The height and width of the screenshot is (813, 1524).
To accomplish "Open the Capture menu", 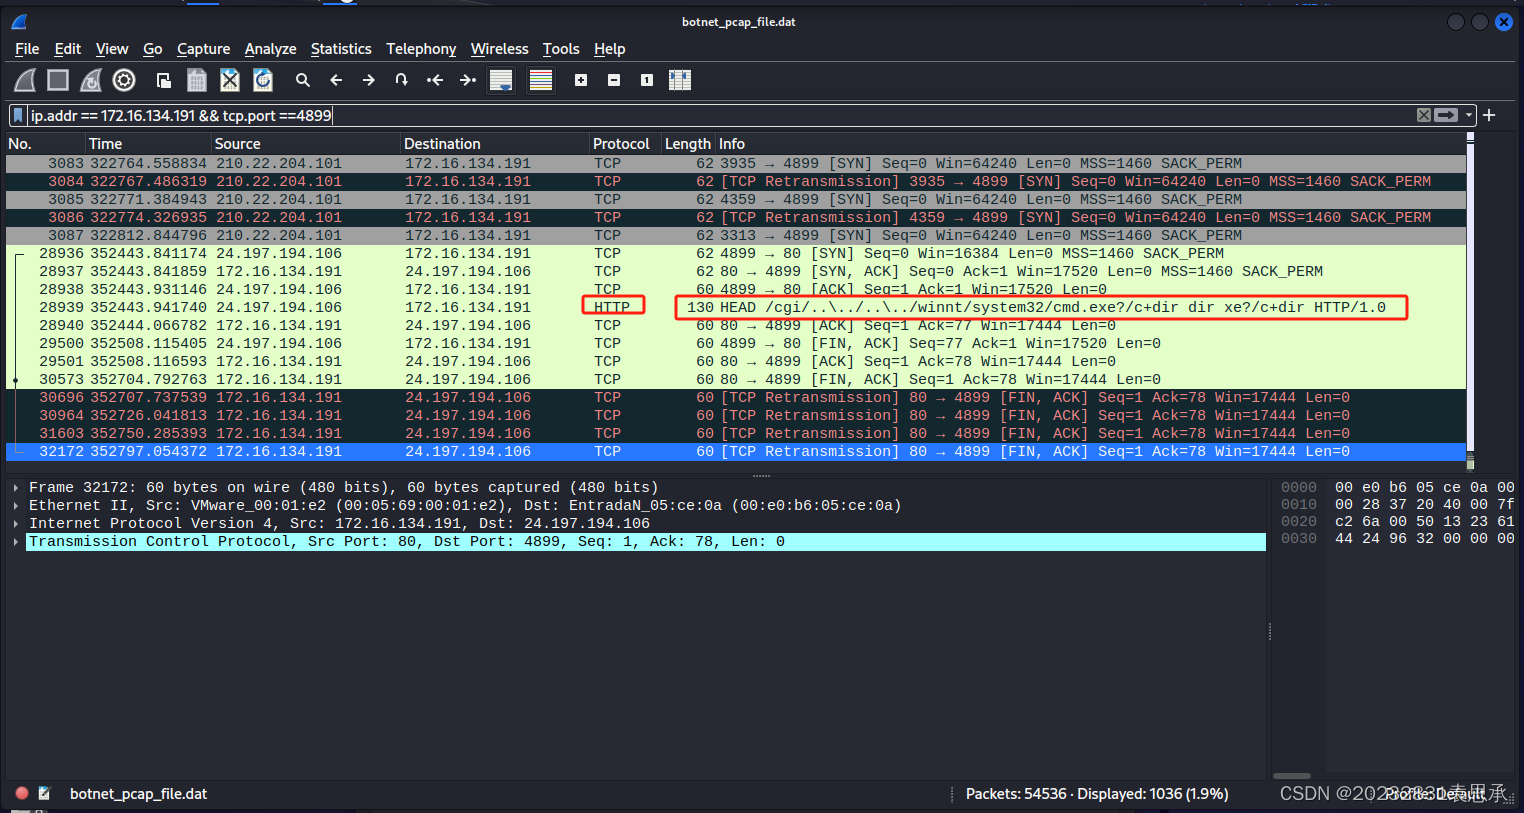I will pyautogui.click(x=203, y=49).
